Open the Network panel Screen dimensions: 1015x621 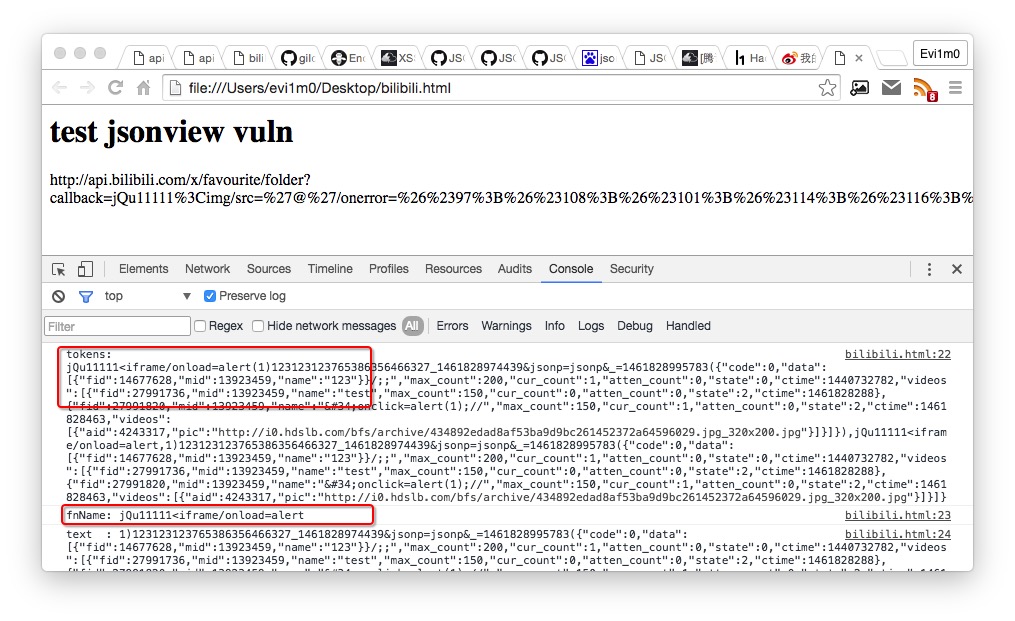[207, 269]
